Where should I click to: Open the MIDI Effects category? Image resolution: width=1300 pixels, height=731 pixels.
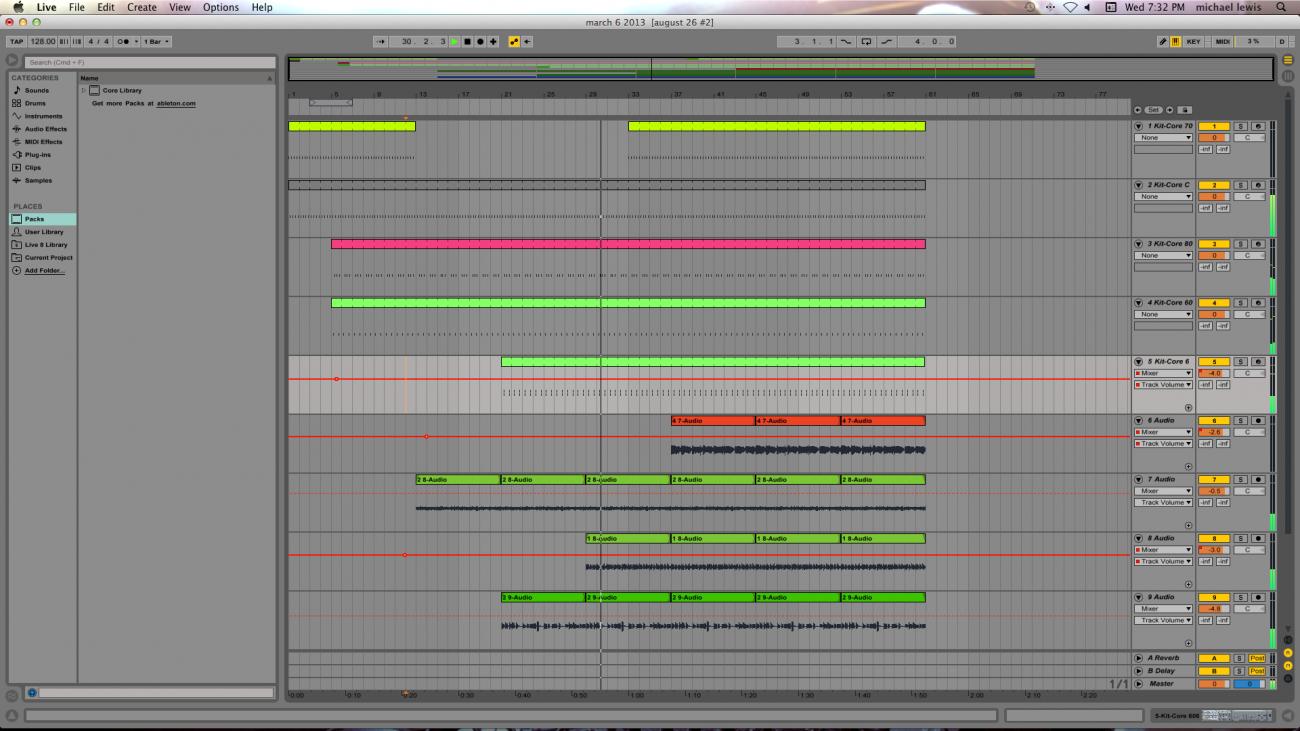tap(43, 142)
